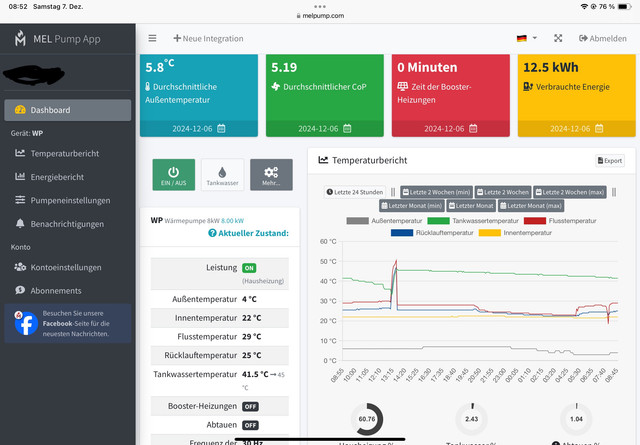Click calendar icon on CoP card
This screenshot has width=640, height=445.
347,129
